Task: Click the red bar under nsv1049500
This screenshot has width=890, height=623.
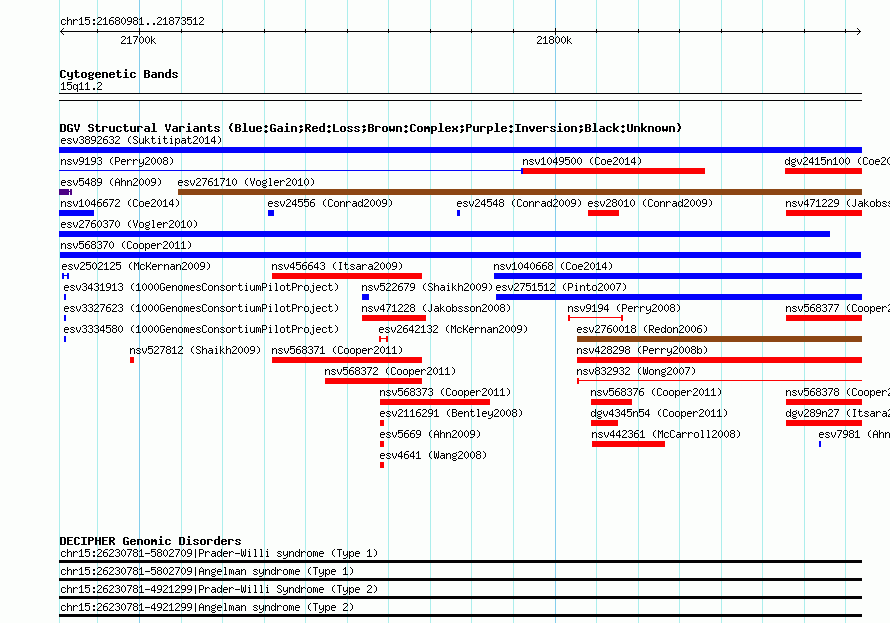Action: [613, 171]
